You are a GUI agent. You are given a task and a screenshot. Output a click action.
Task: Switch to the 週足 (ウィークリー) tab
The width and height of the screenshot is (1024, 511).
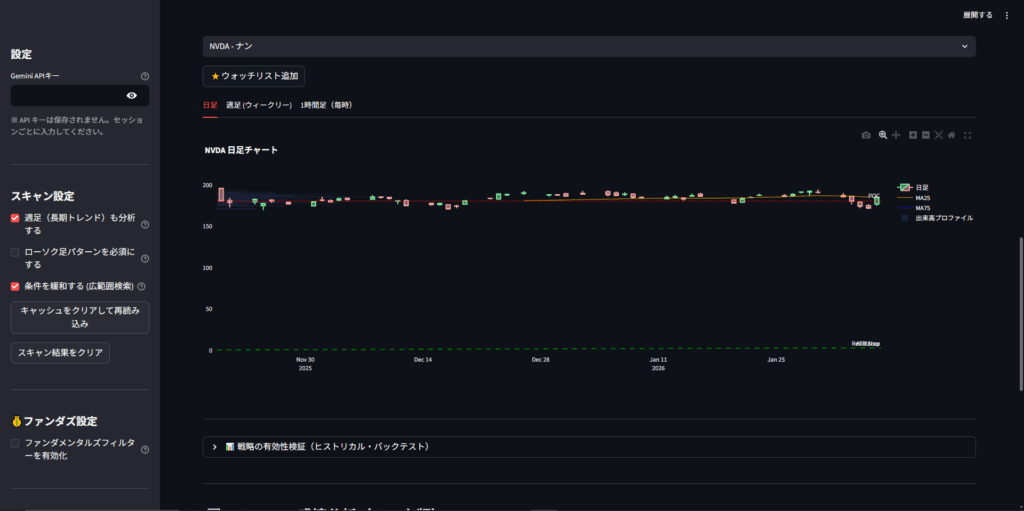click(258, 105)
